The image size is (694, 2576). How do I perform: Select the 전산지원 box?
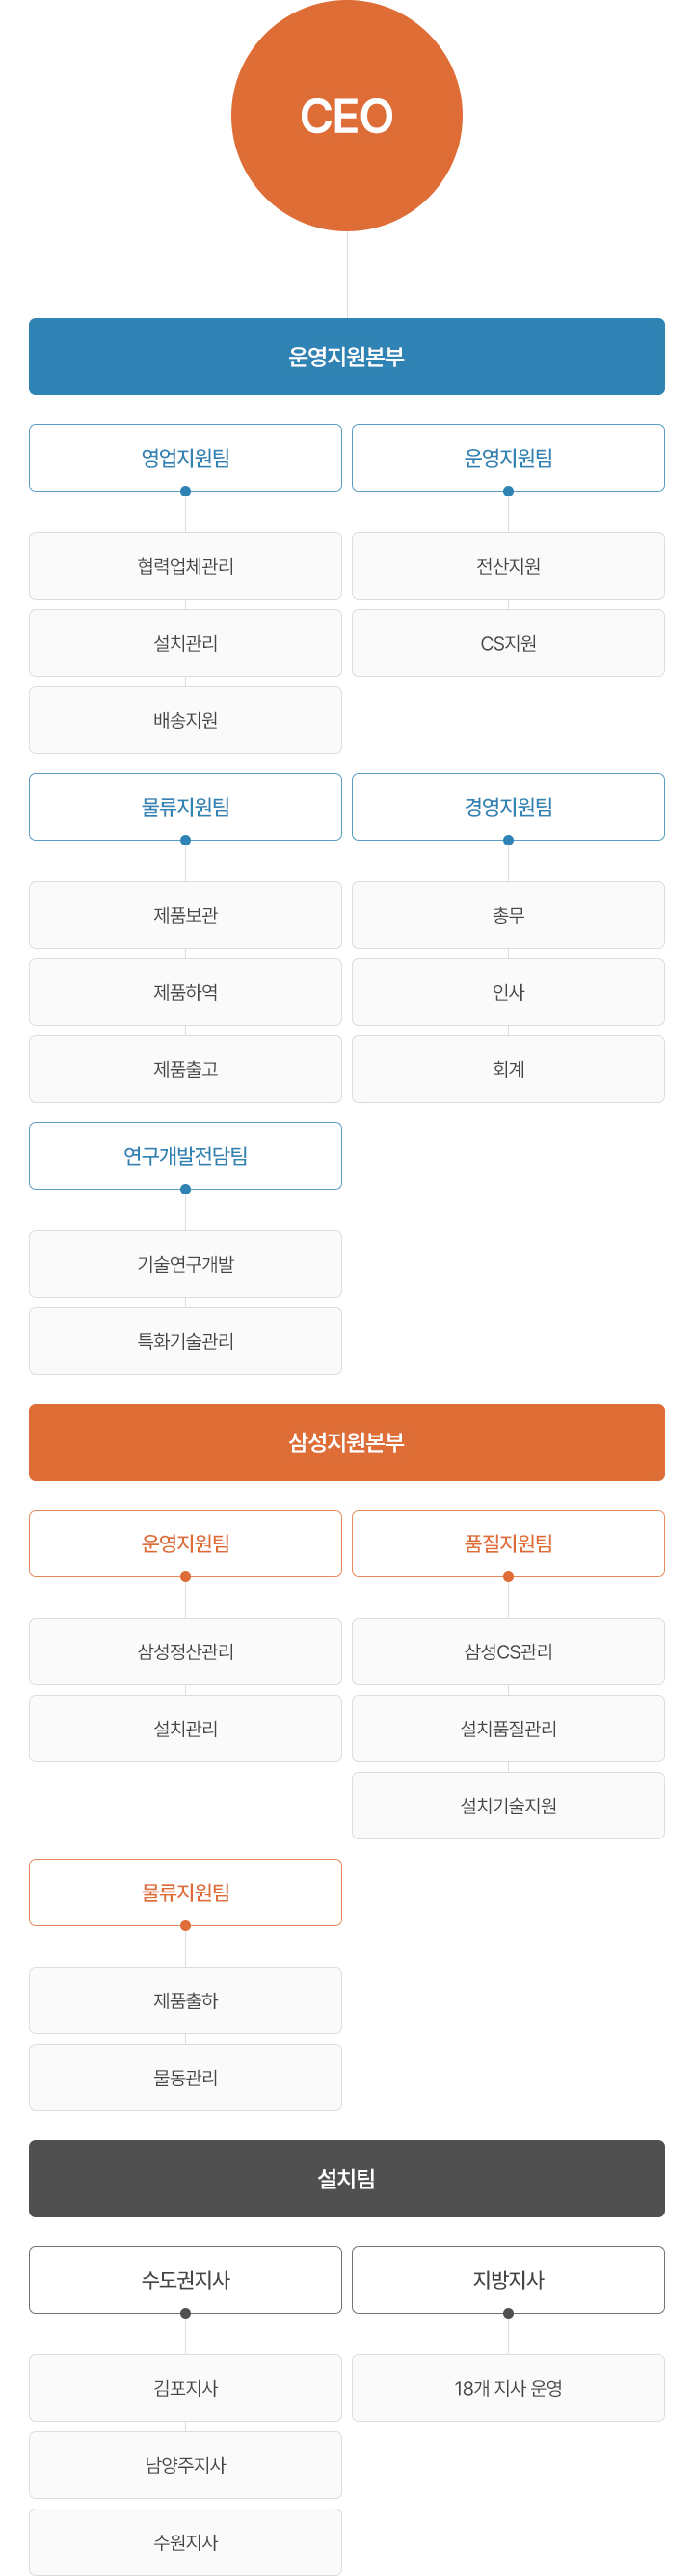508,566
